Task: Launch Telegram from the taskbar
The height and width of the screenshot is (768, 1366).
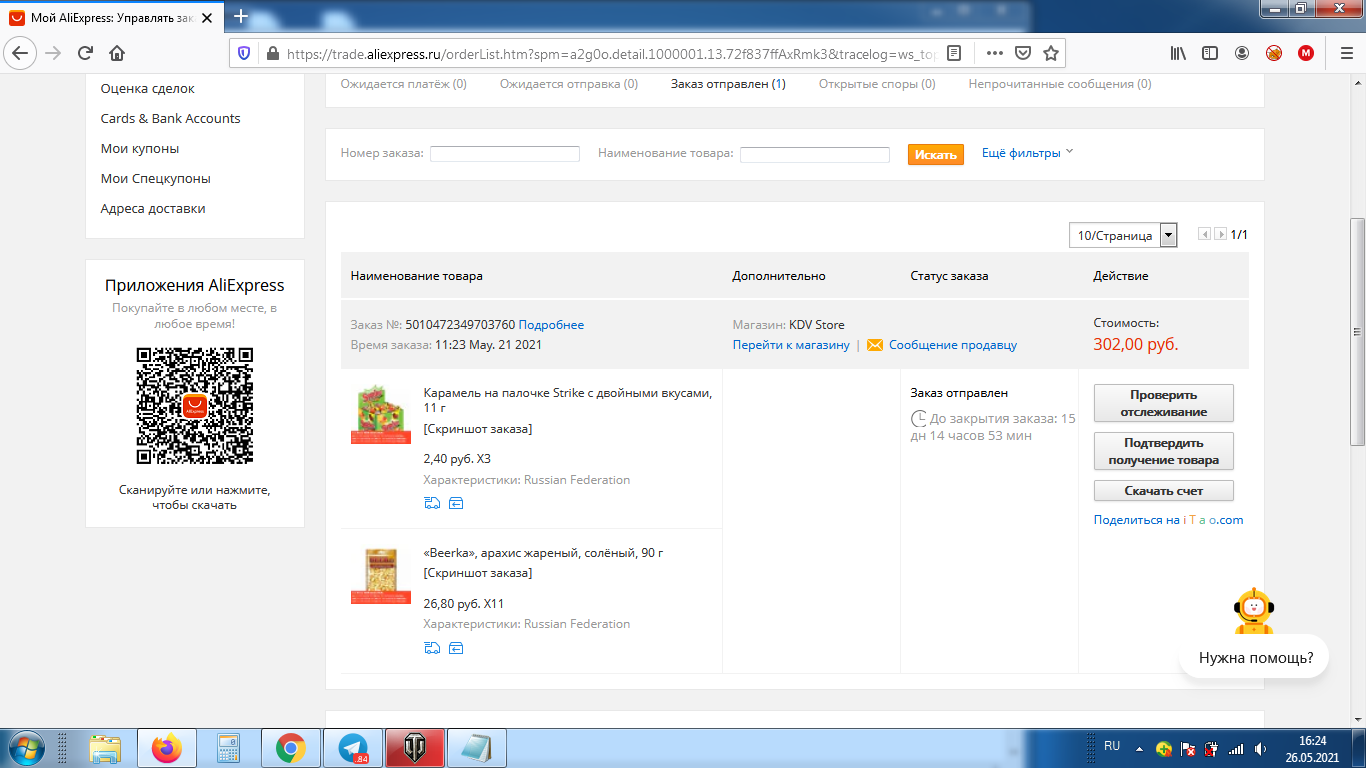Action: [x=352, y=748]
